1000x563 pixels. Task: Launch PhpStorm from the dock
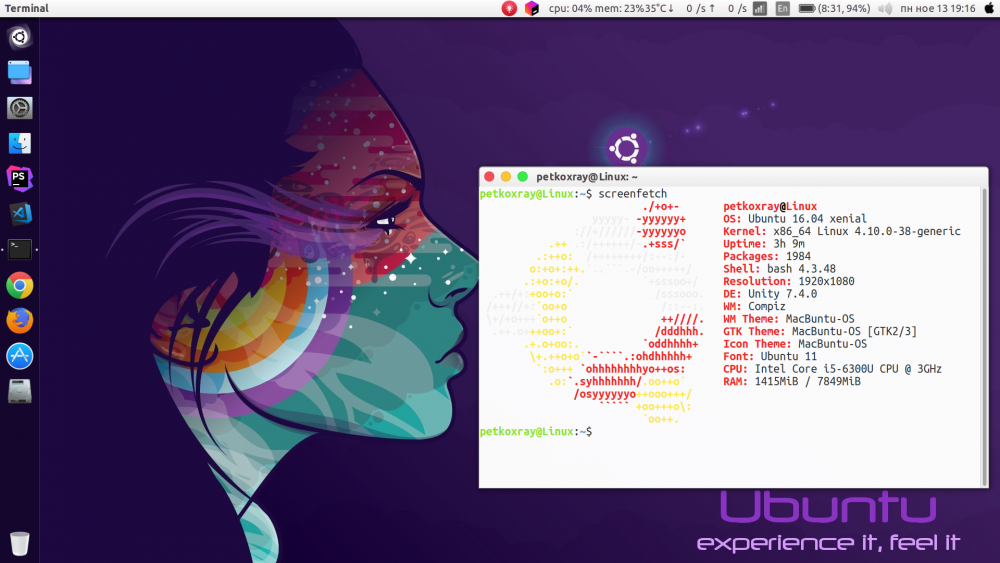click(x=20, y=179)
